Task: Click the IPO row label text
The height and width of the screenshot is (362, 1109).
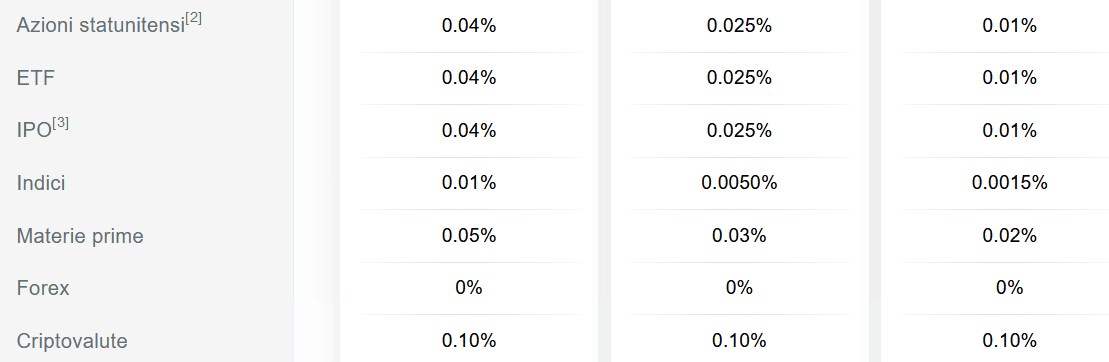Action: [x=34, y=131]
